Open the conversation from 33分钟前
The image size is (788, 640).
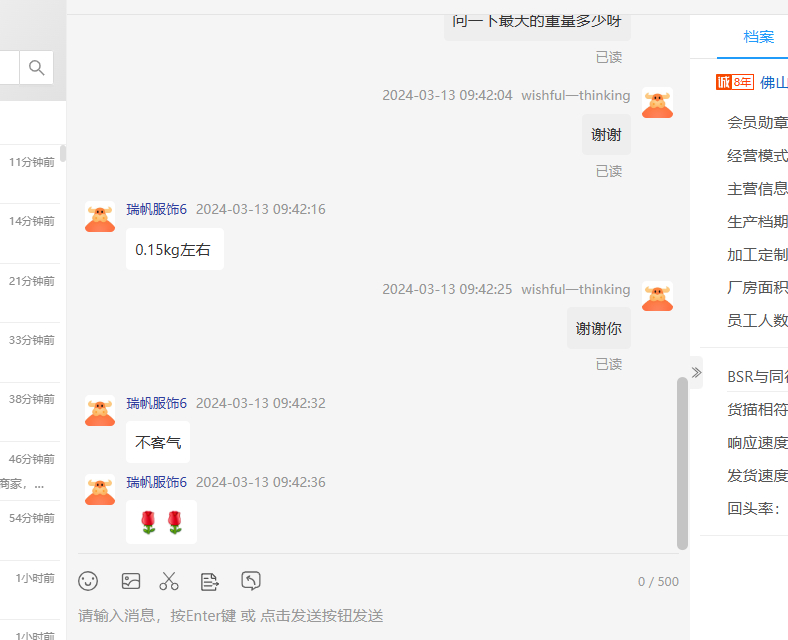point(30,352)
